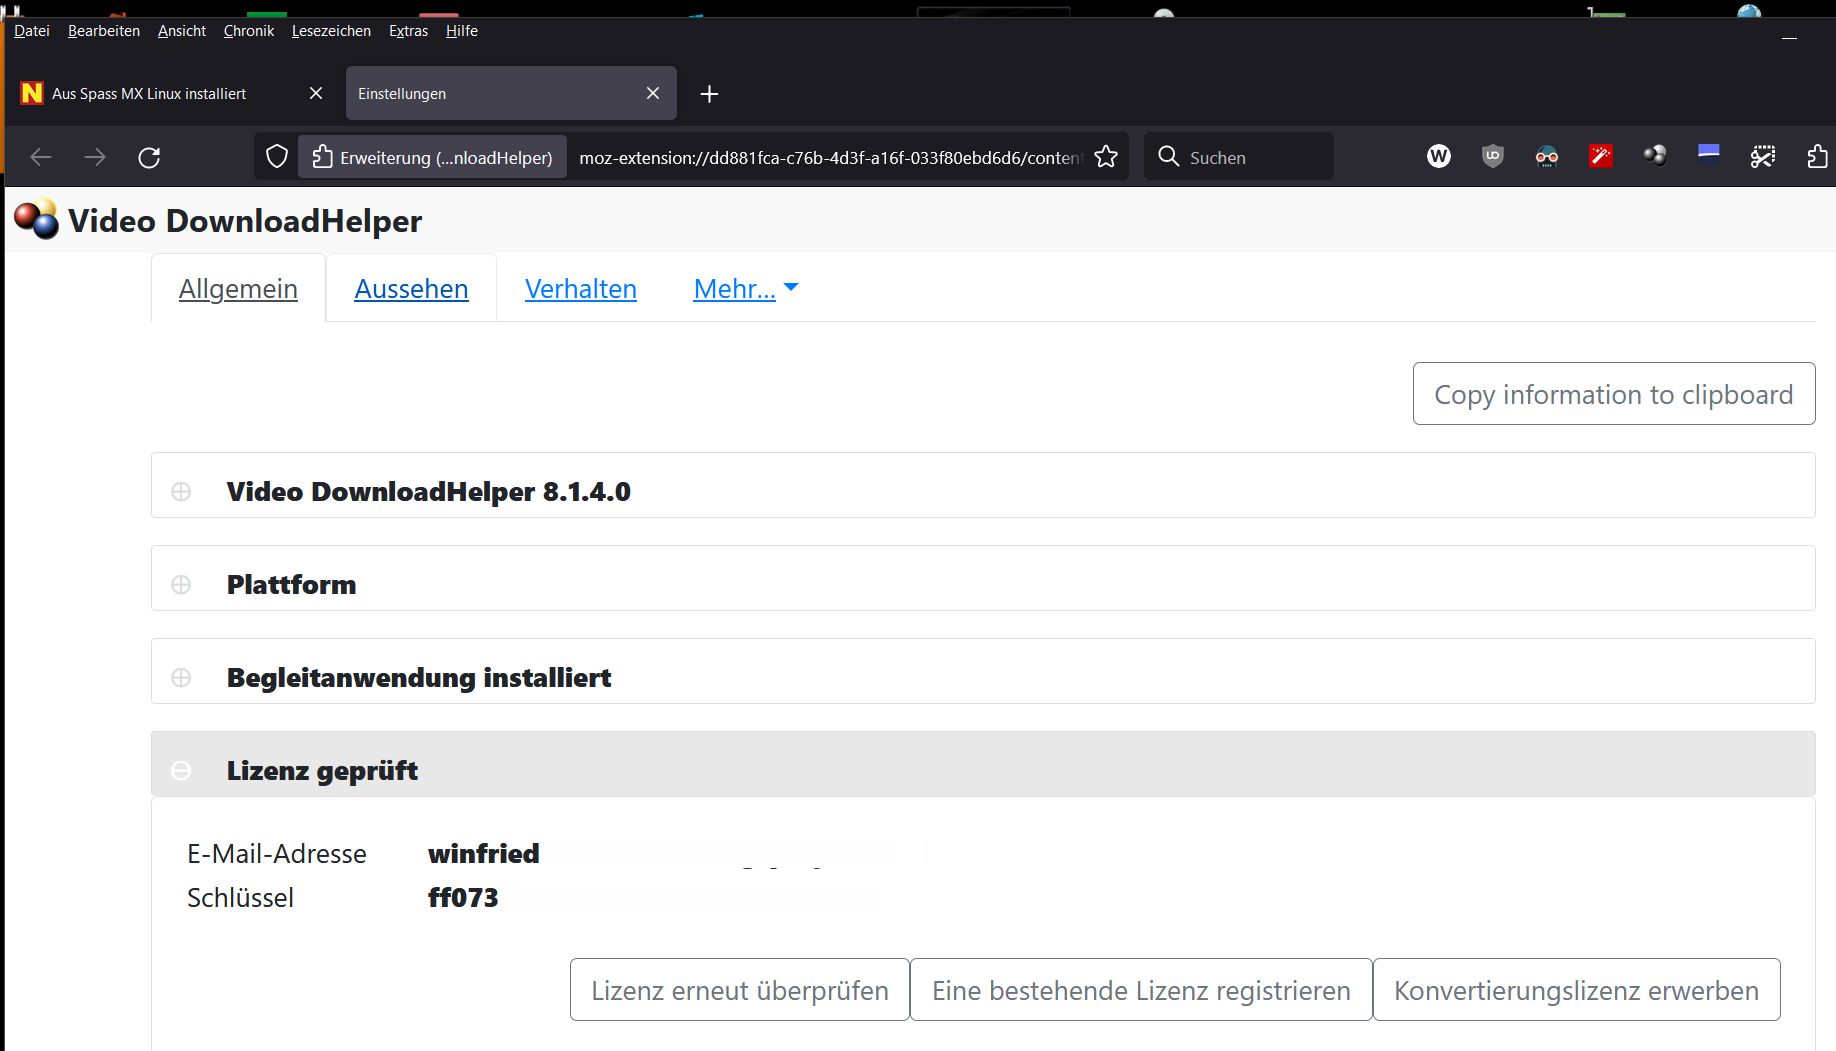
Task: Open the Bearbeiten menu
Action: point(104,31)
